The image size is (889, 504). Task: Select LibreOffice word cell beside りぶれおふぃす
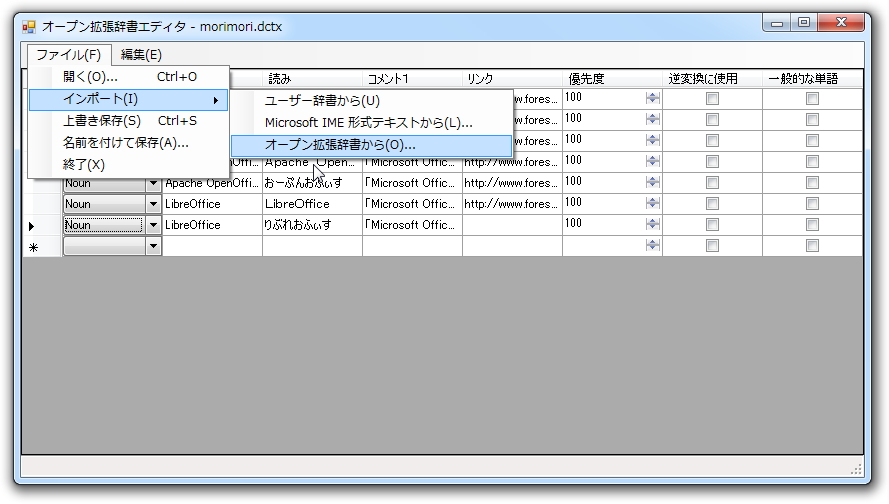(x=212, y=225)
